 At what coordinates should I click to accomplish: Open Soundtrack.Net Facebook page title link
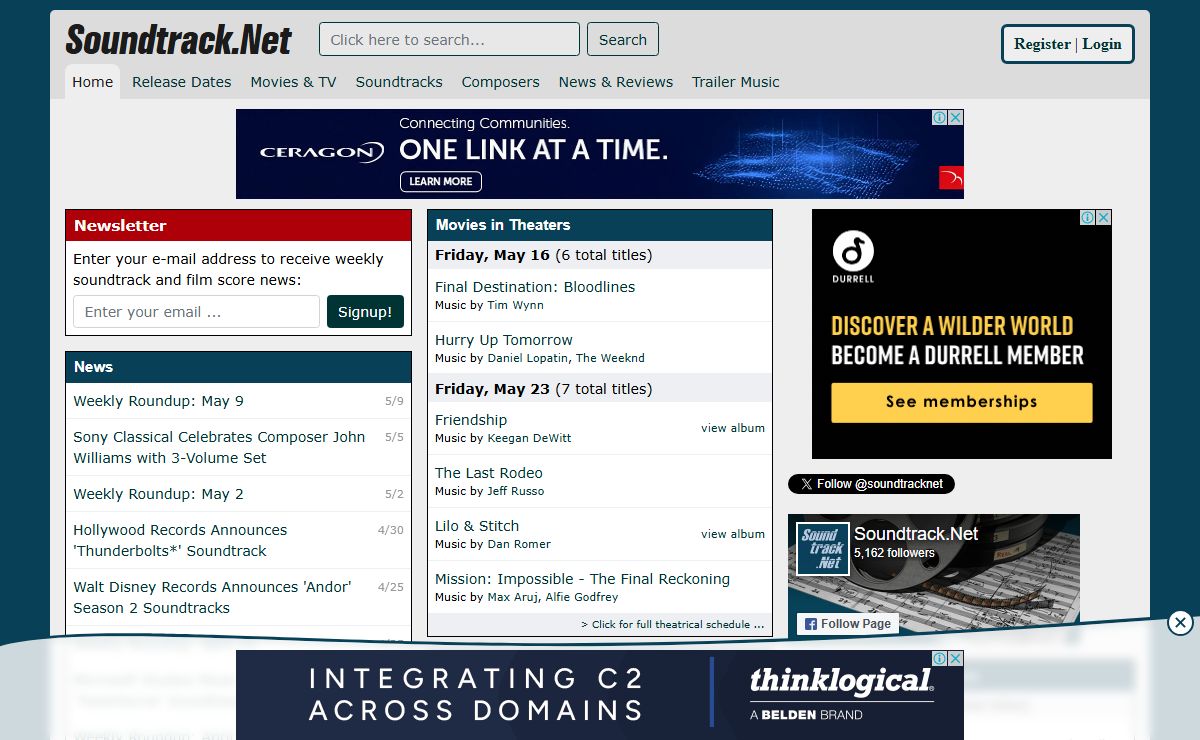[916, 534]
